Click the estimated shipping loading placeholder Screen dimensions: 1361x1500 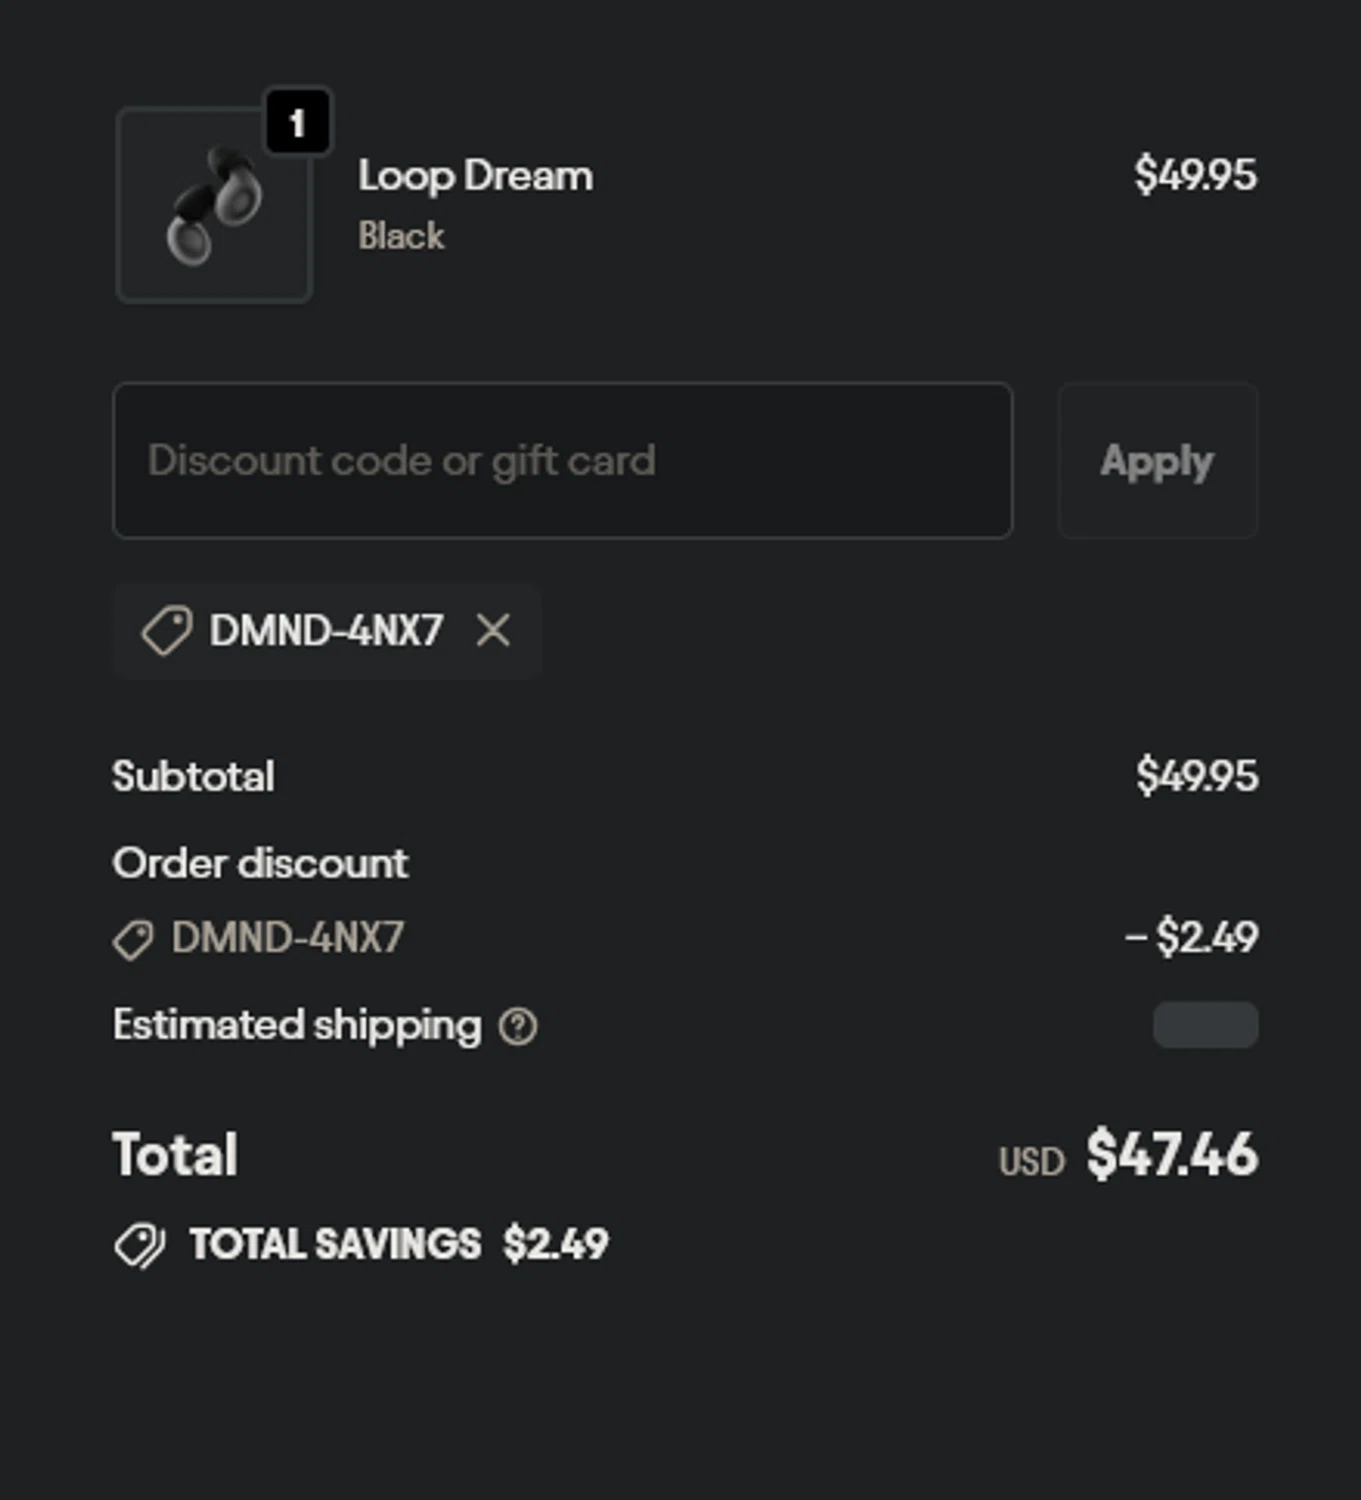point(1205,1025)
